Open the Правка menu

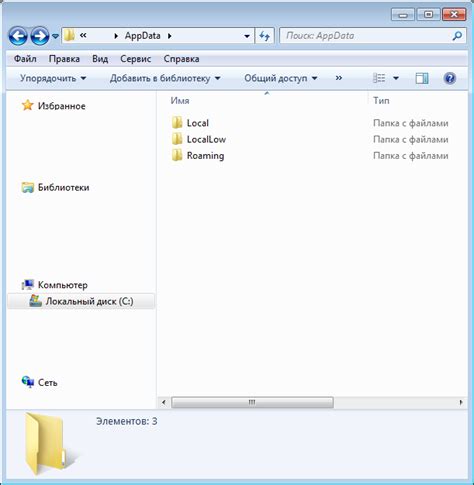(64, 59)
